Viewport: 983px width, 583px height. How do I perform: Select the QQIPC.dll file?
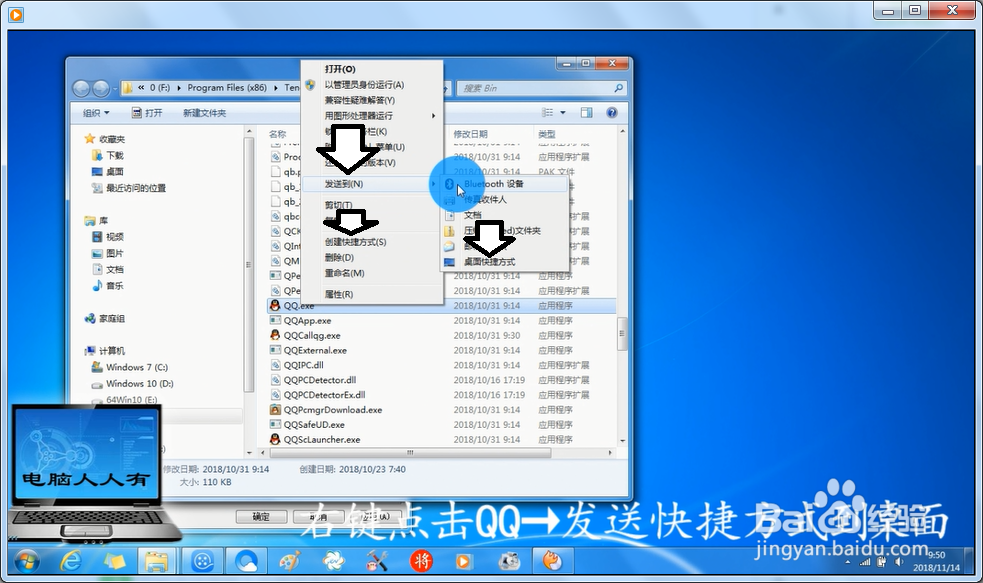(303, 365)
